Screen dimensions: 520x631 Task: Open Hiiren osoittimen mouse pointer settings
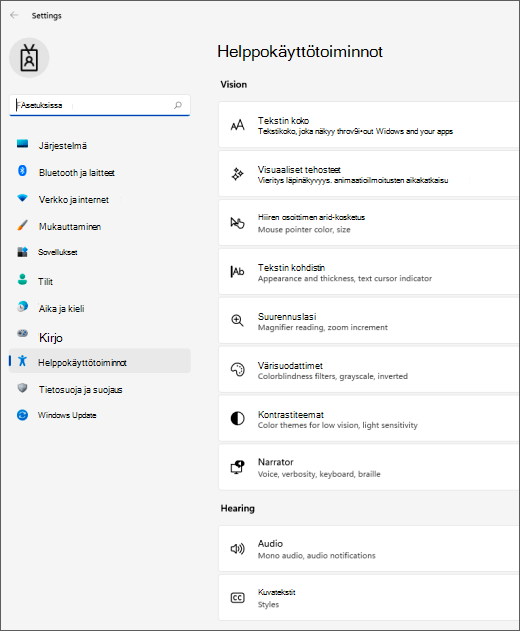pyautogui.click(x=368, y=223)
